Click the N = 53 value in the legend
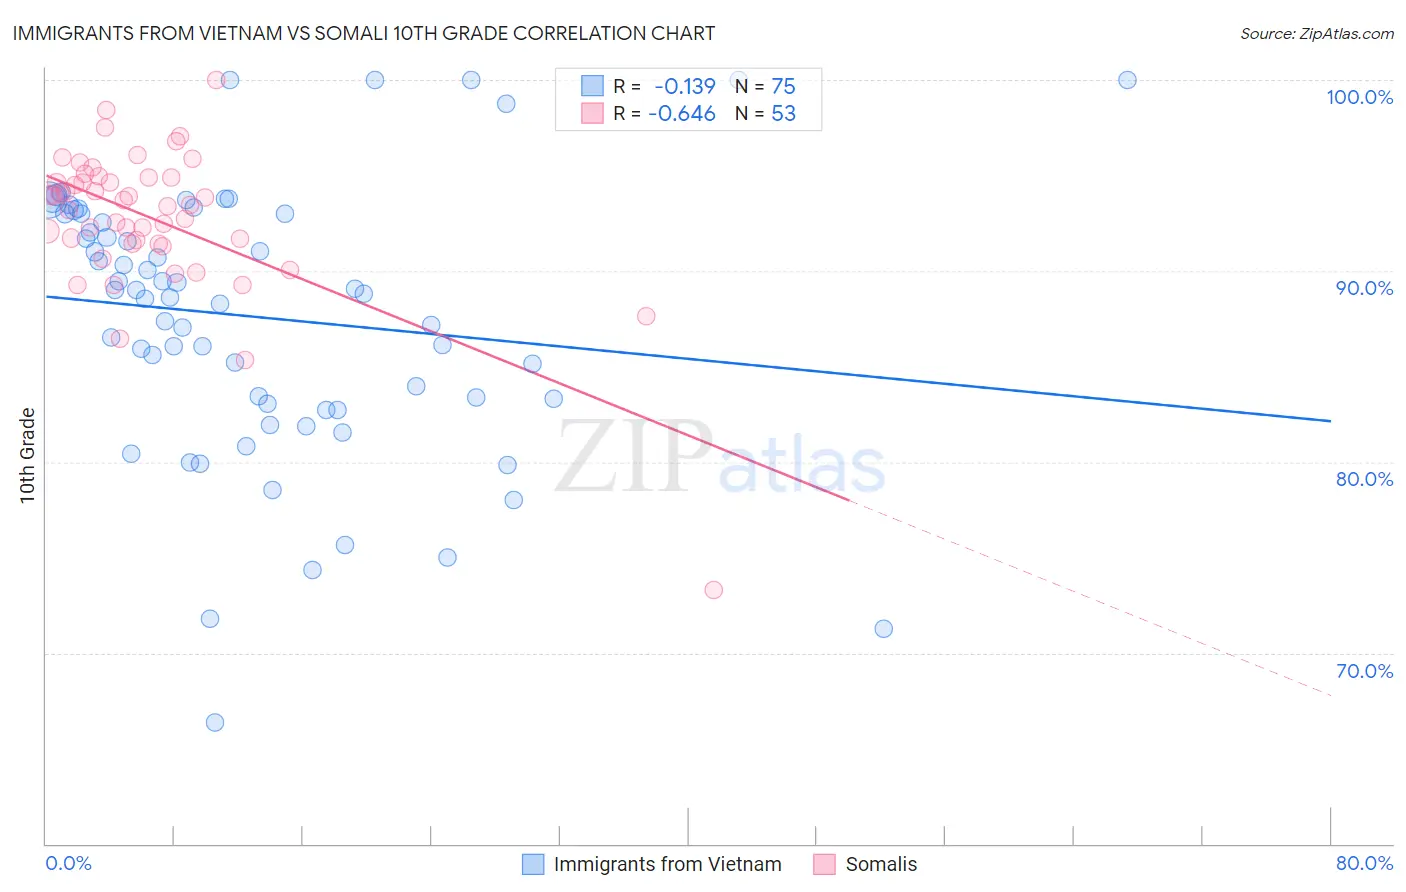Screen dimensions: 1406x892 click(765, 113)
